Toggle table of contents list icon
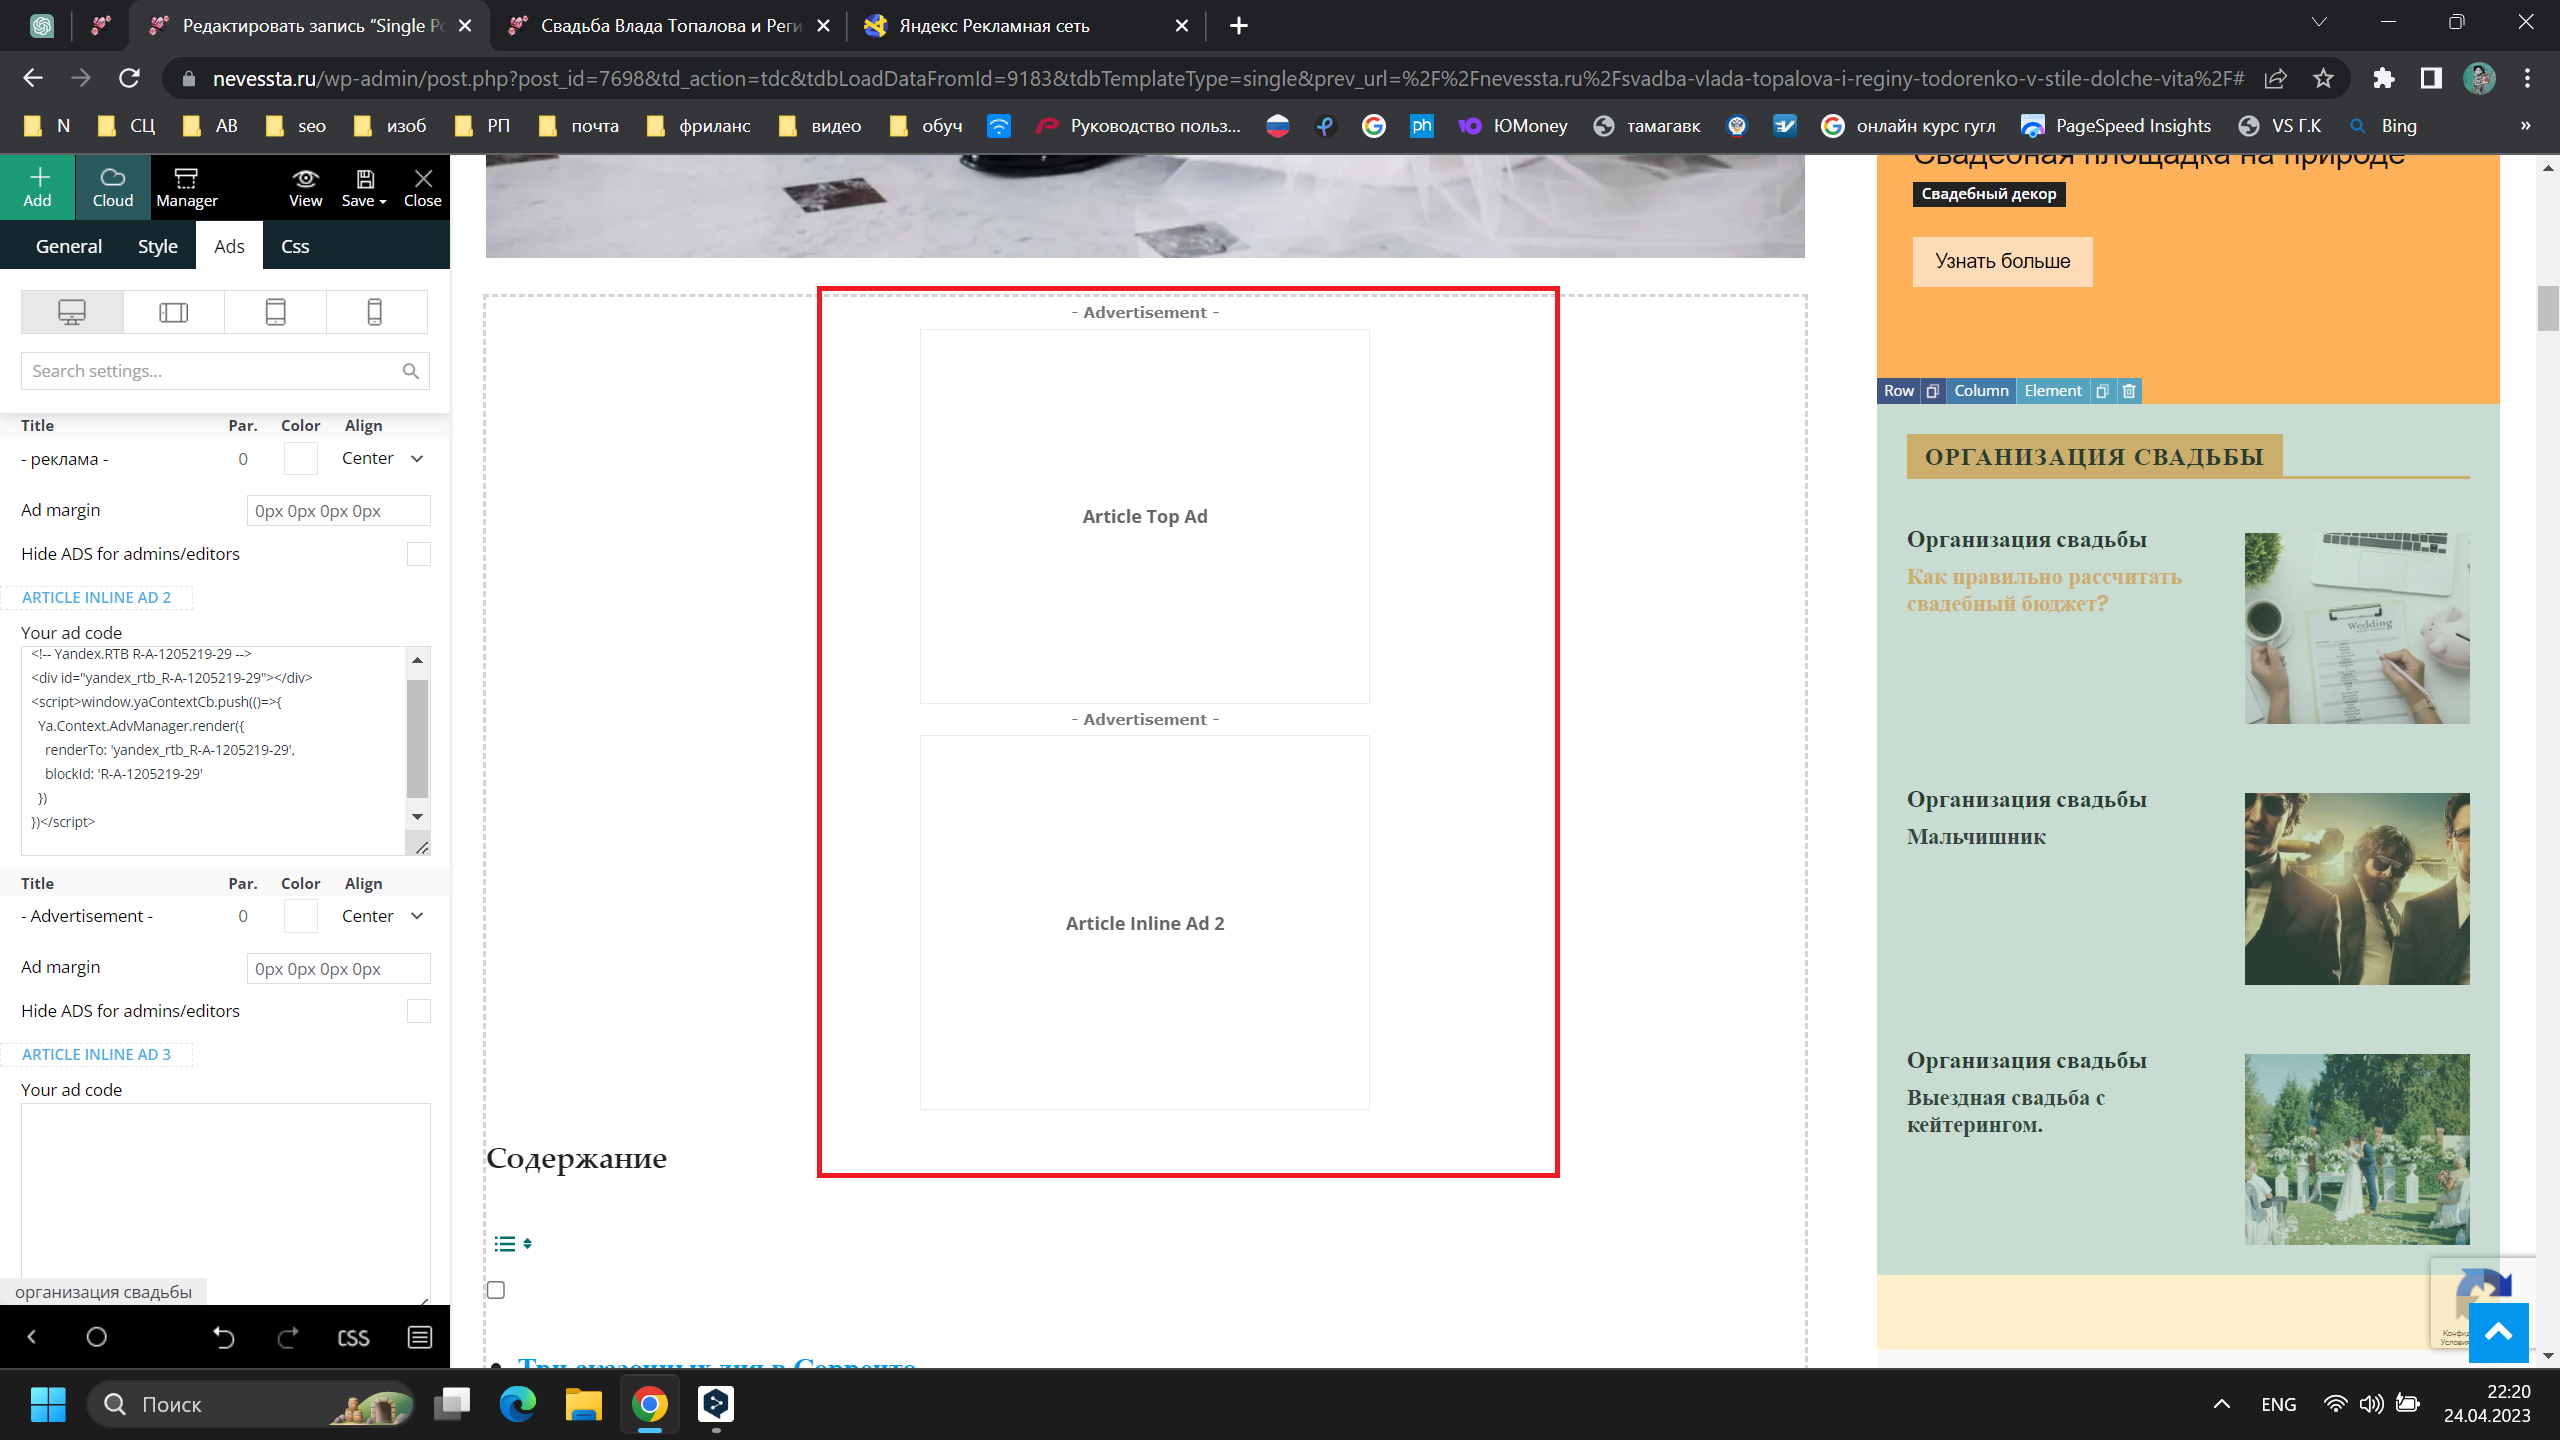Image resolution: width=2560 pixels, height=1440 pixels. [513, 1244]
